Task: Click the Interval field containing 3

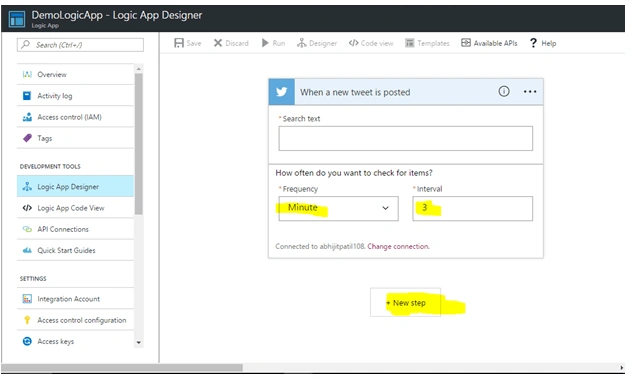Action: 472,209
